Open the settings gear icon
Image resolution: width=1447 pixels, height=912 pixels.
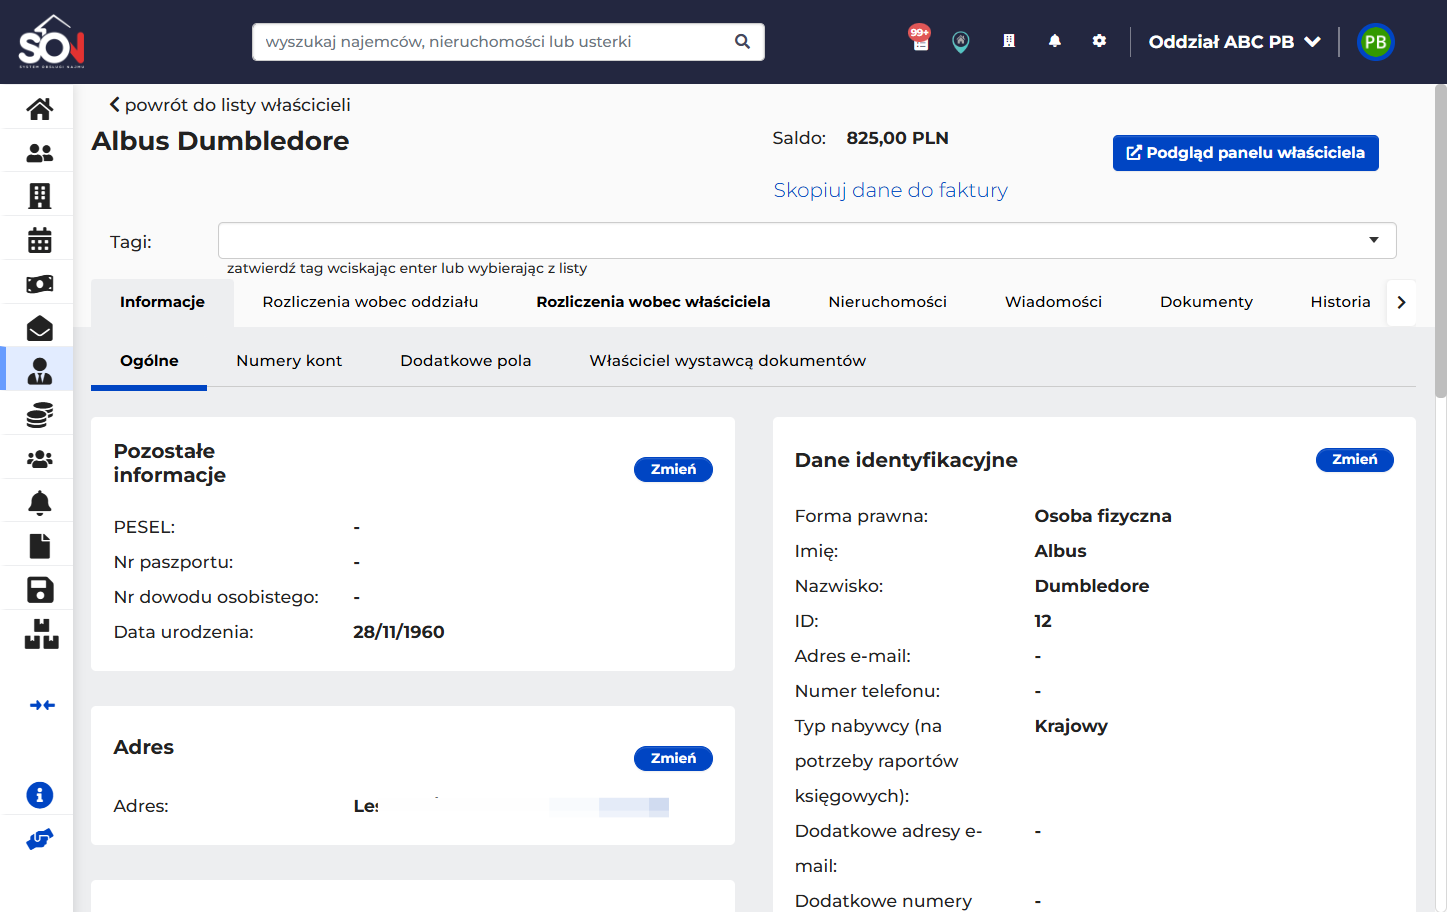pos(1099,41)
